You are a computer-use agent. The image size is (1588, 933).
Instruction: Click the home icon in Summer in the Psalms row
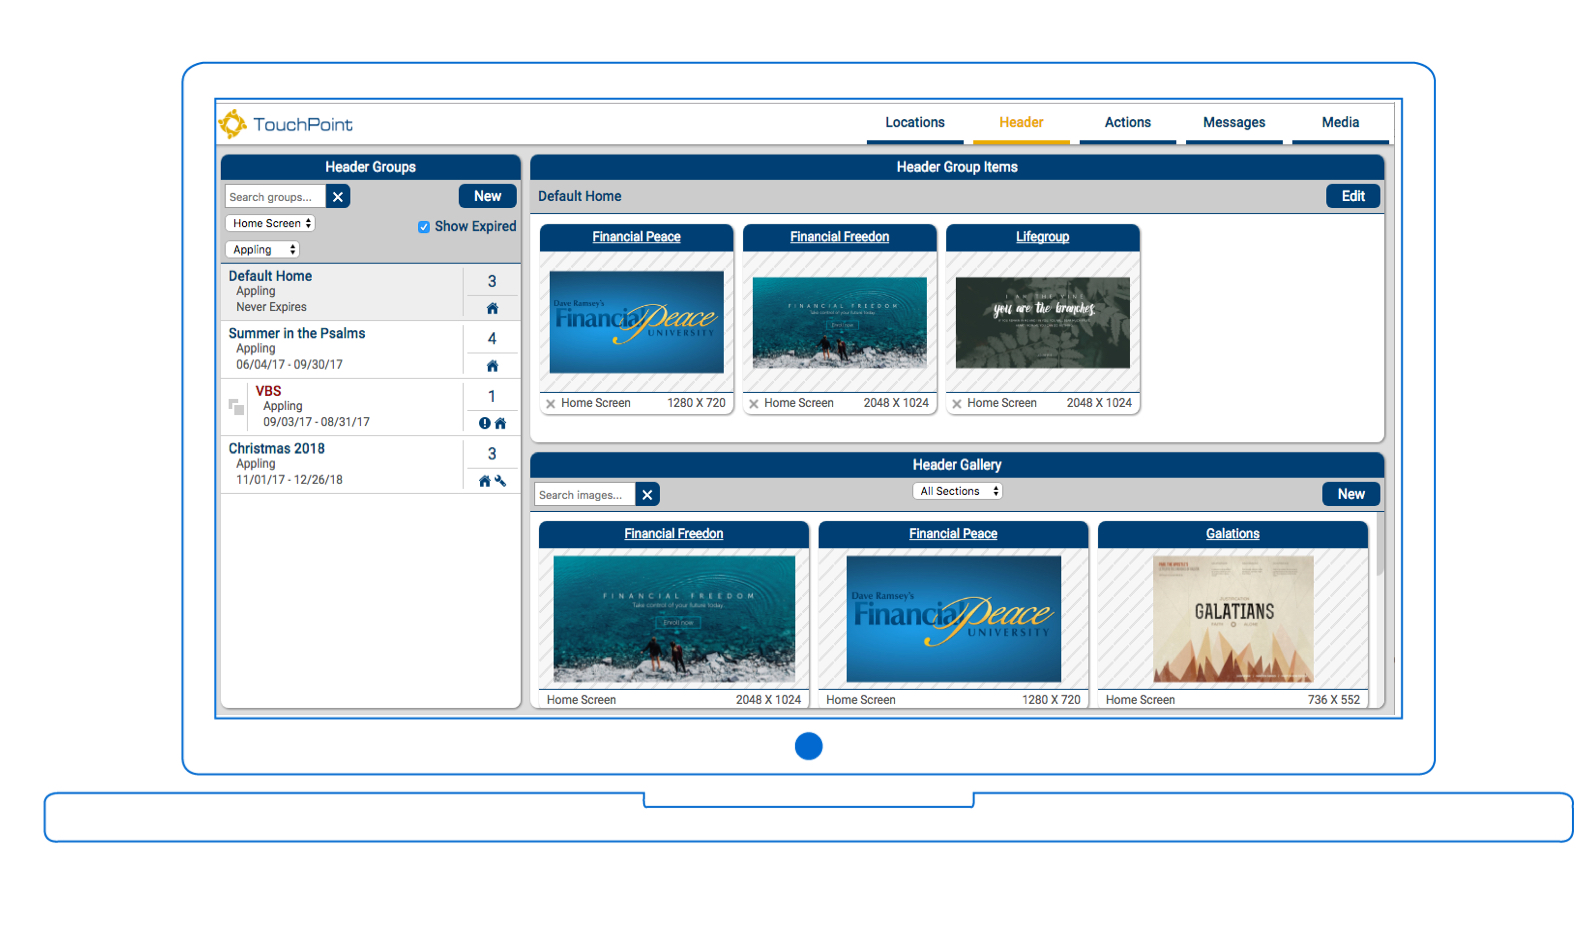492,366
